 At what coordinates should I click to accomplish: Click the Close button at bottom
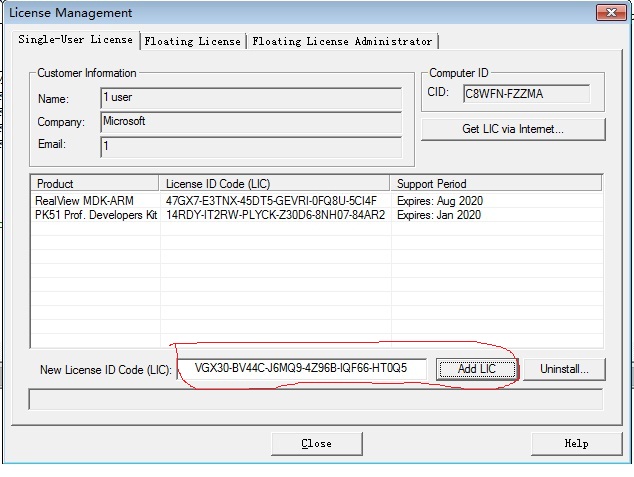click(x=317, y=443)
